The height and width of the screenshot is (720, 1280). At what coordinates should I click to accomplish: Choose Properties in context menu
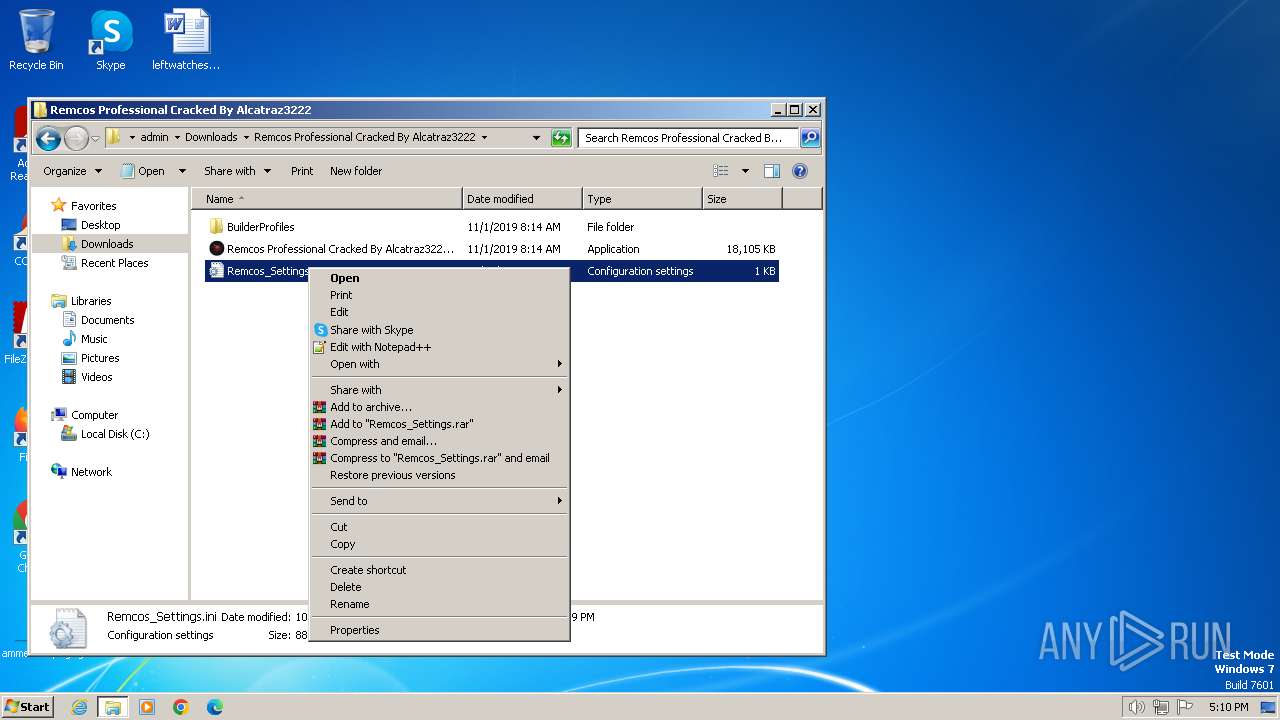[x=438, y=630]
